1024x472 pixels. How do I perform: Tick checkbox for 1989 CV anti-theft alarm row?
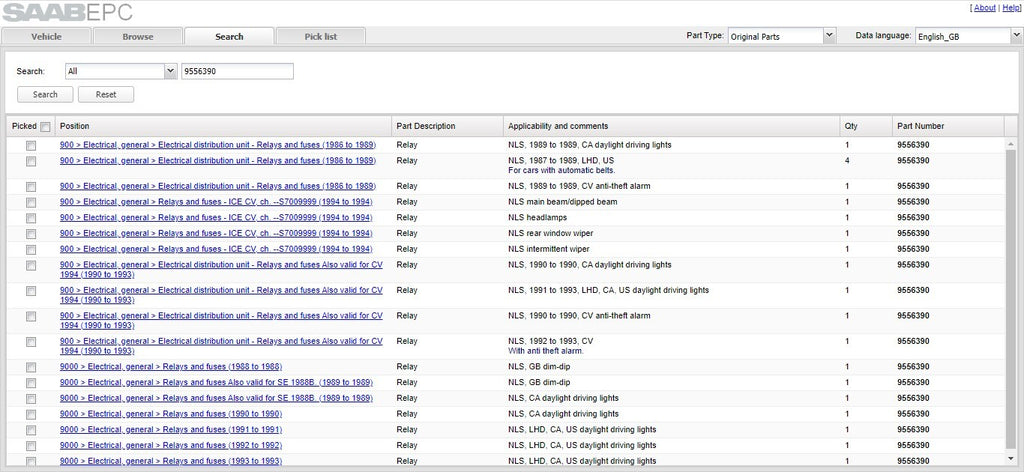coord(31,187)
